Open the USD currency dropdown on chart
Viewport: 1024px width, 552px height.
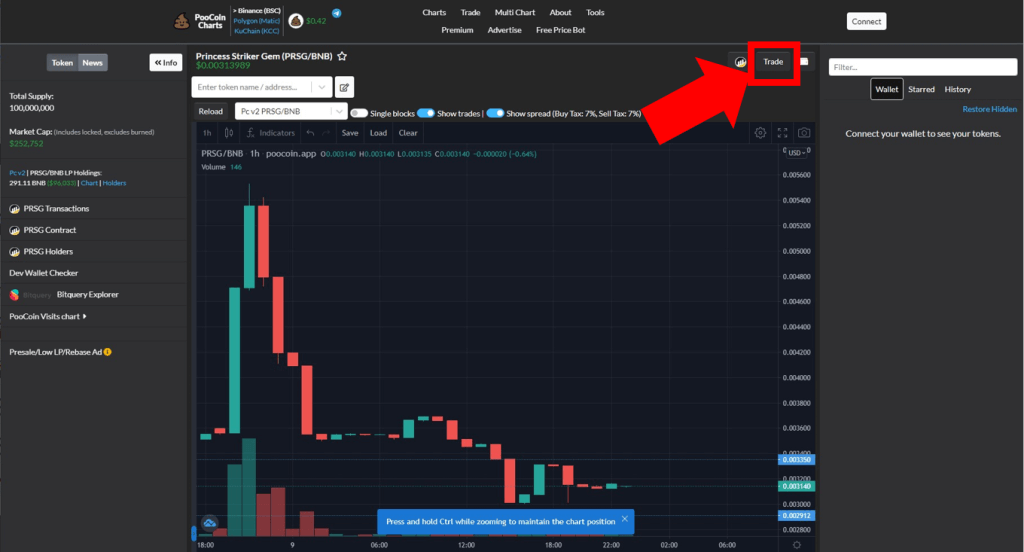coord(796,153)
